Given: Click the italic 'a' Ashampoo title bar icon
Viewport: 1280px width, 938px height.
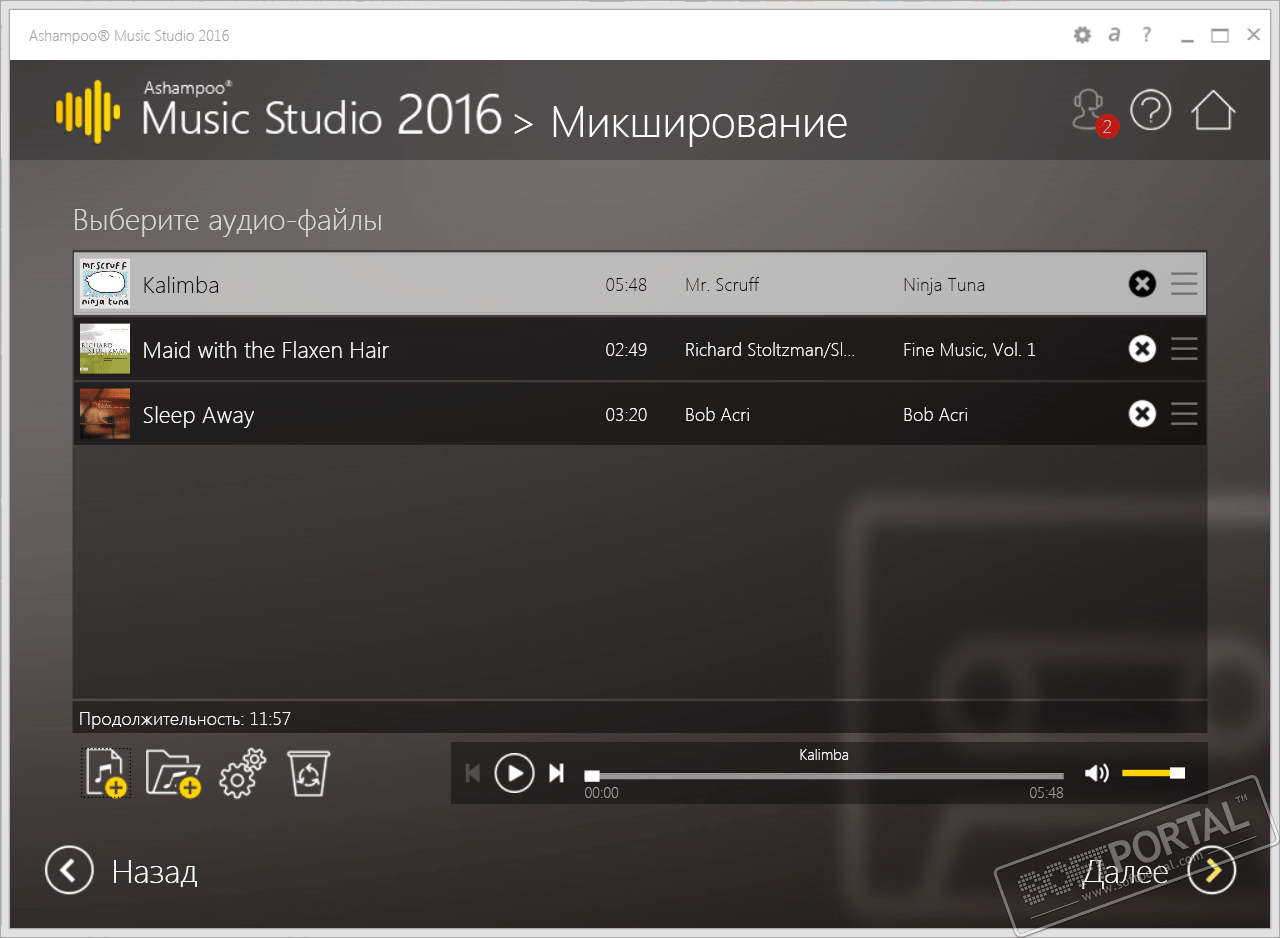Looking at the screenshot, I should point(1115,36).
